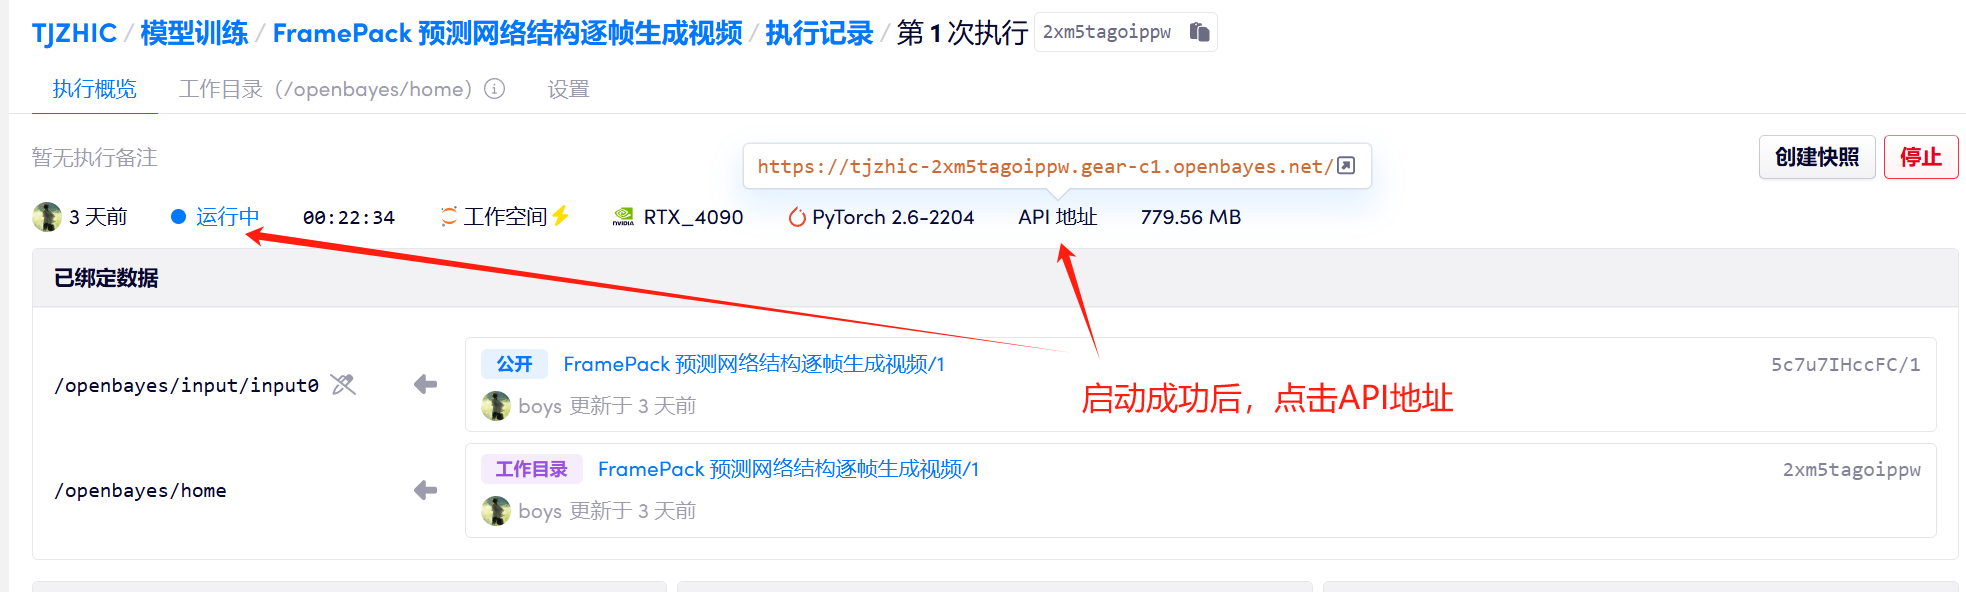
Task: Click the 运行中 status text
Action: tap(228, 217)
